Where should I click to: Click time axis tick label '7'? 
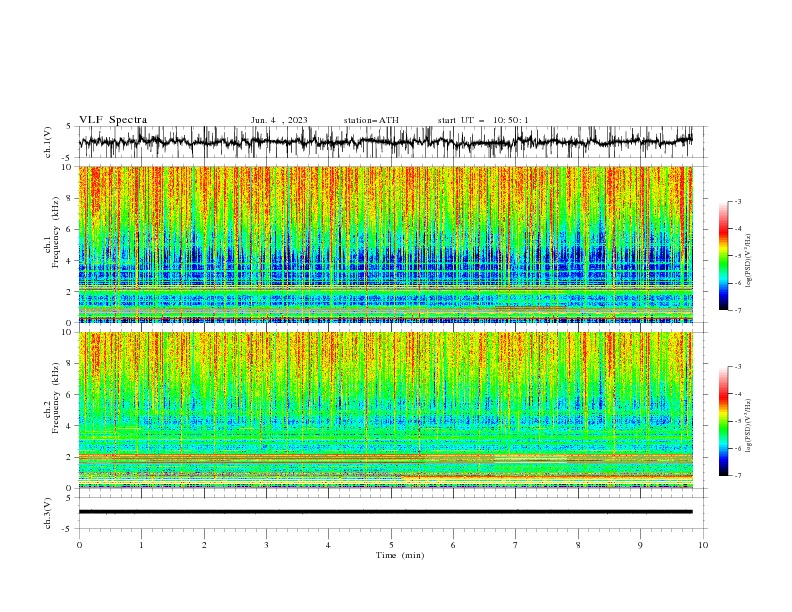[516, 545]
